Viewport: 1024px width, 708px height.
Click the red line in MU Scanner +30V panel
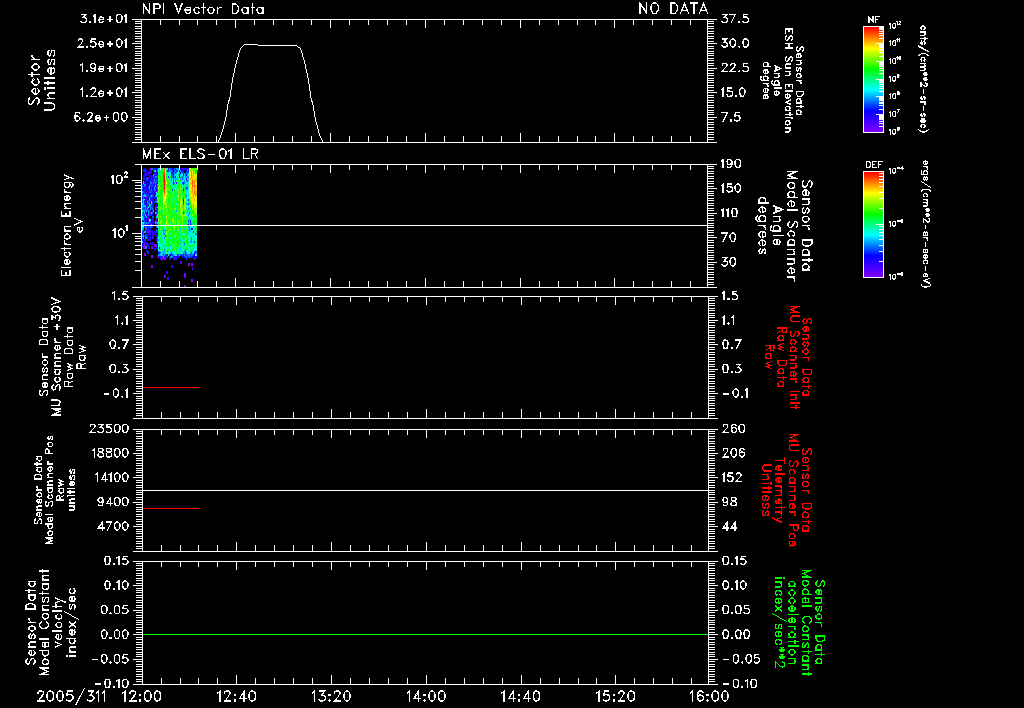(171, 387)
